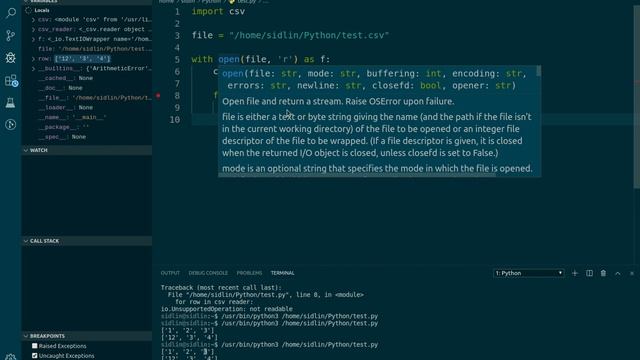
Task: Expand the csv_reader variable
Action: click(x=33, y=29)
